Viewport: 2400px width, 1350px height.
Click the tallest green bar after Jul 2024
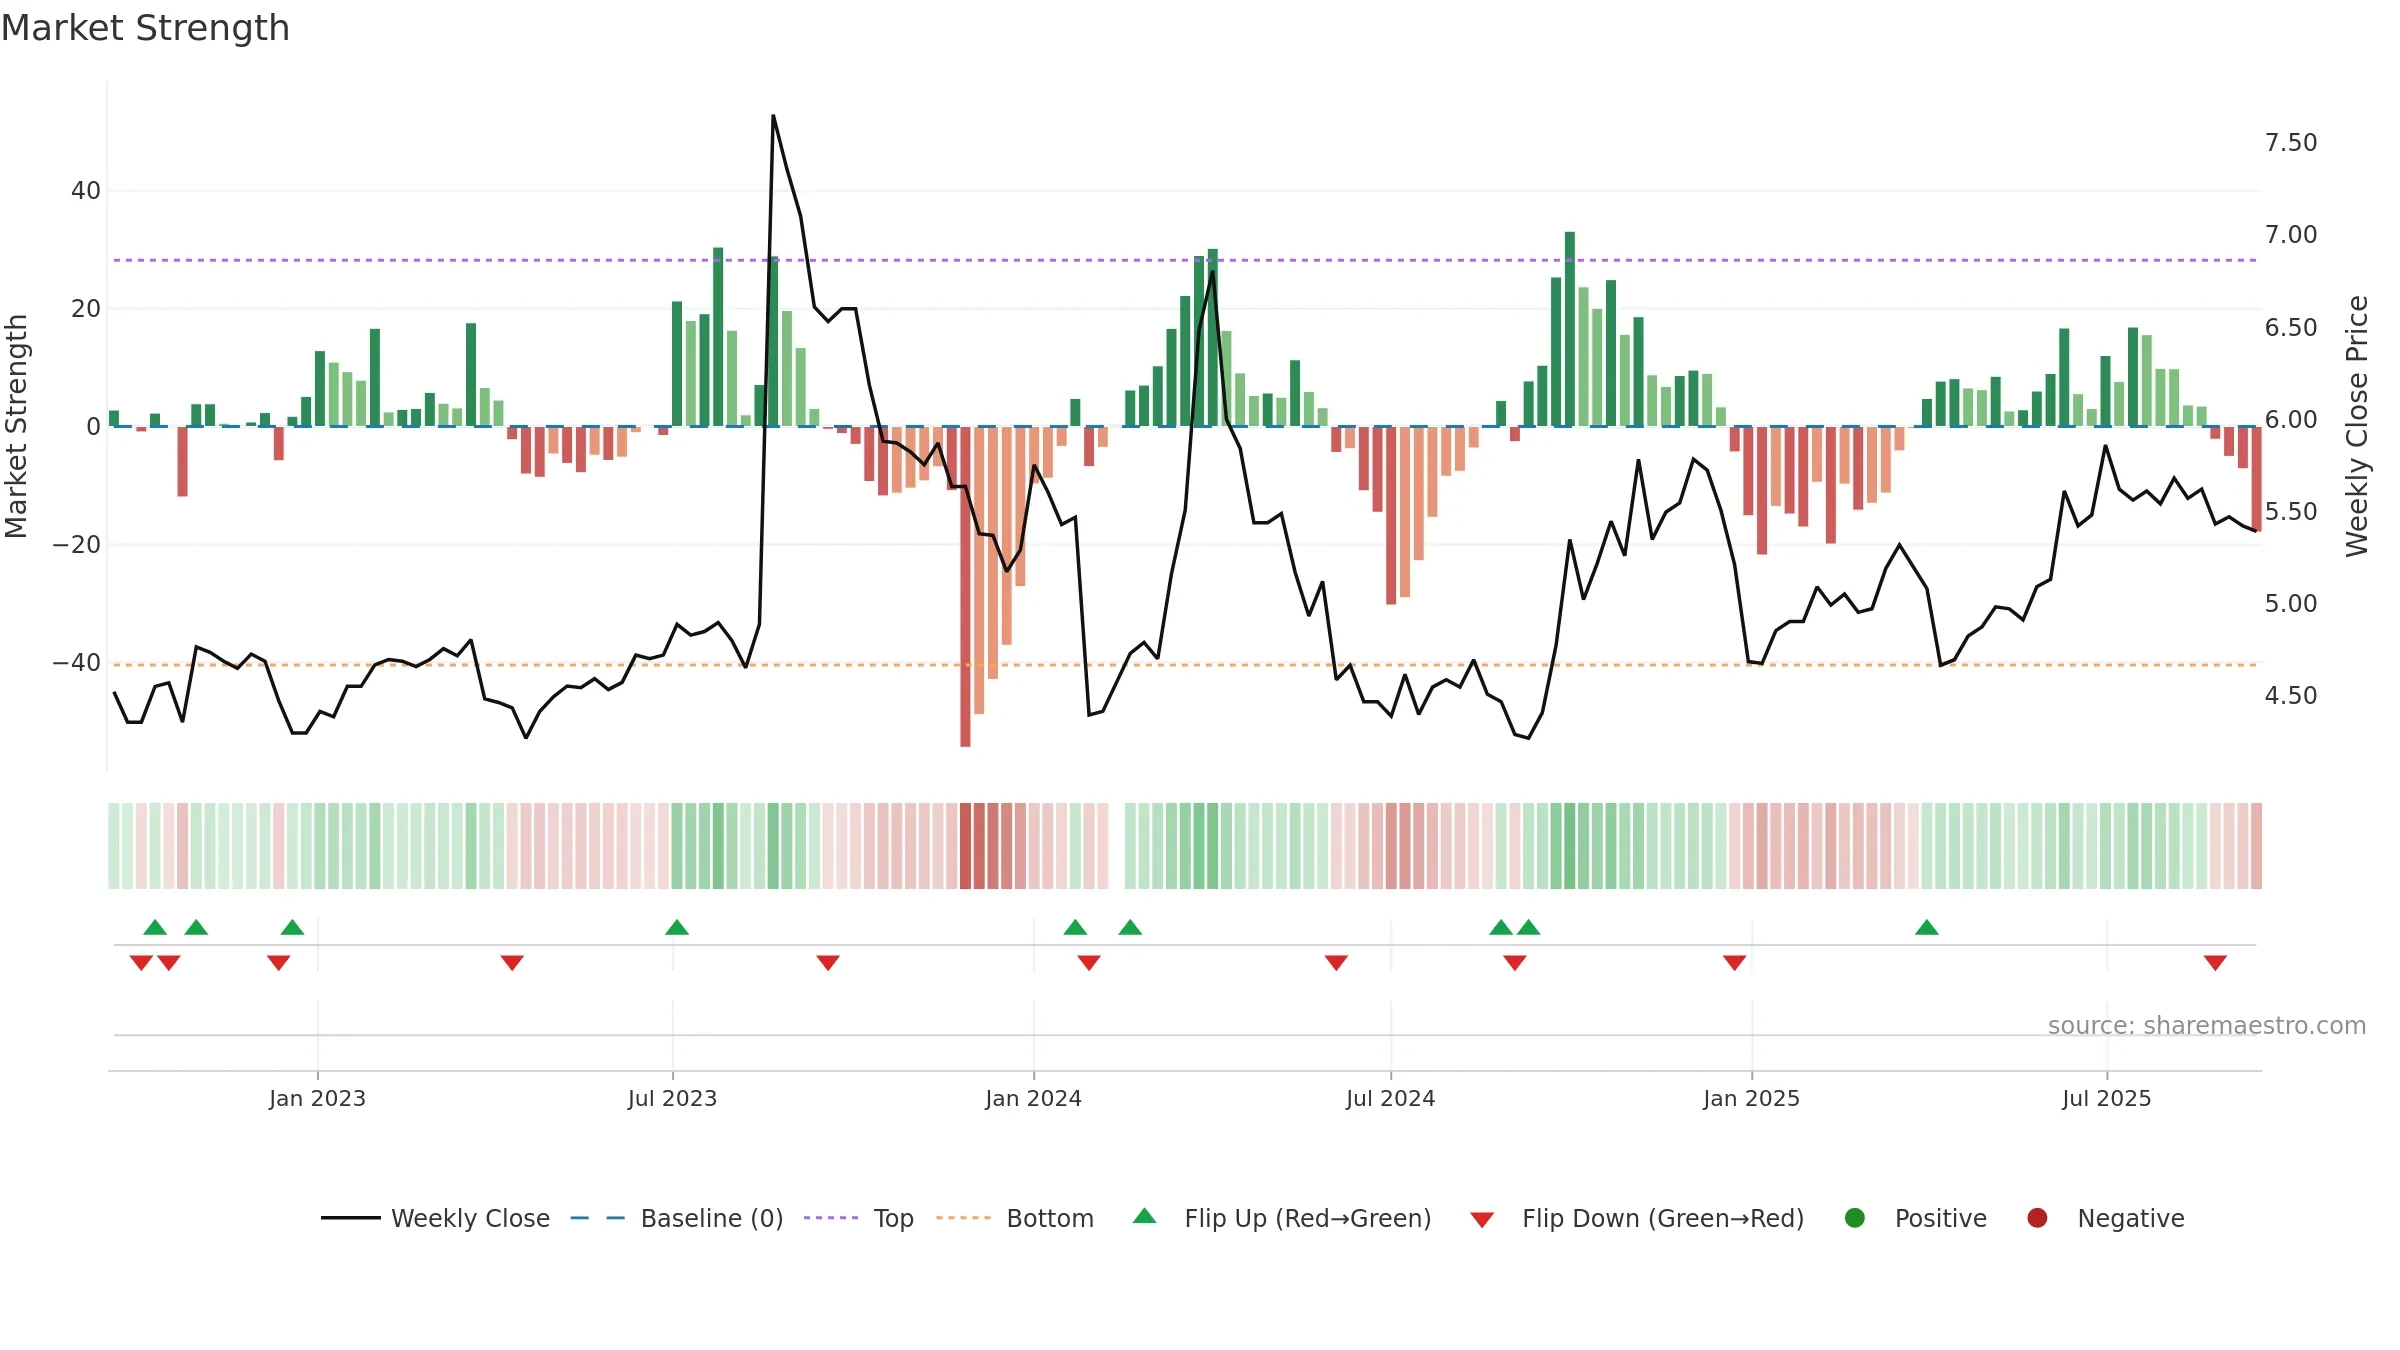pos(1570,329)
